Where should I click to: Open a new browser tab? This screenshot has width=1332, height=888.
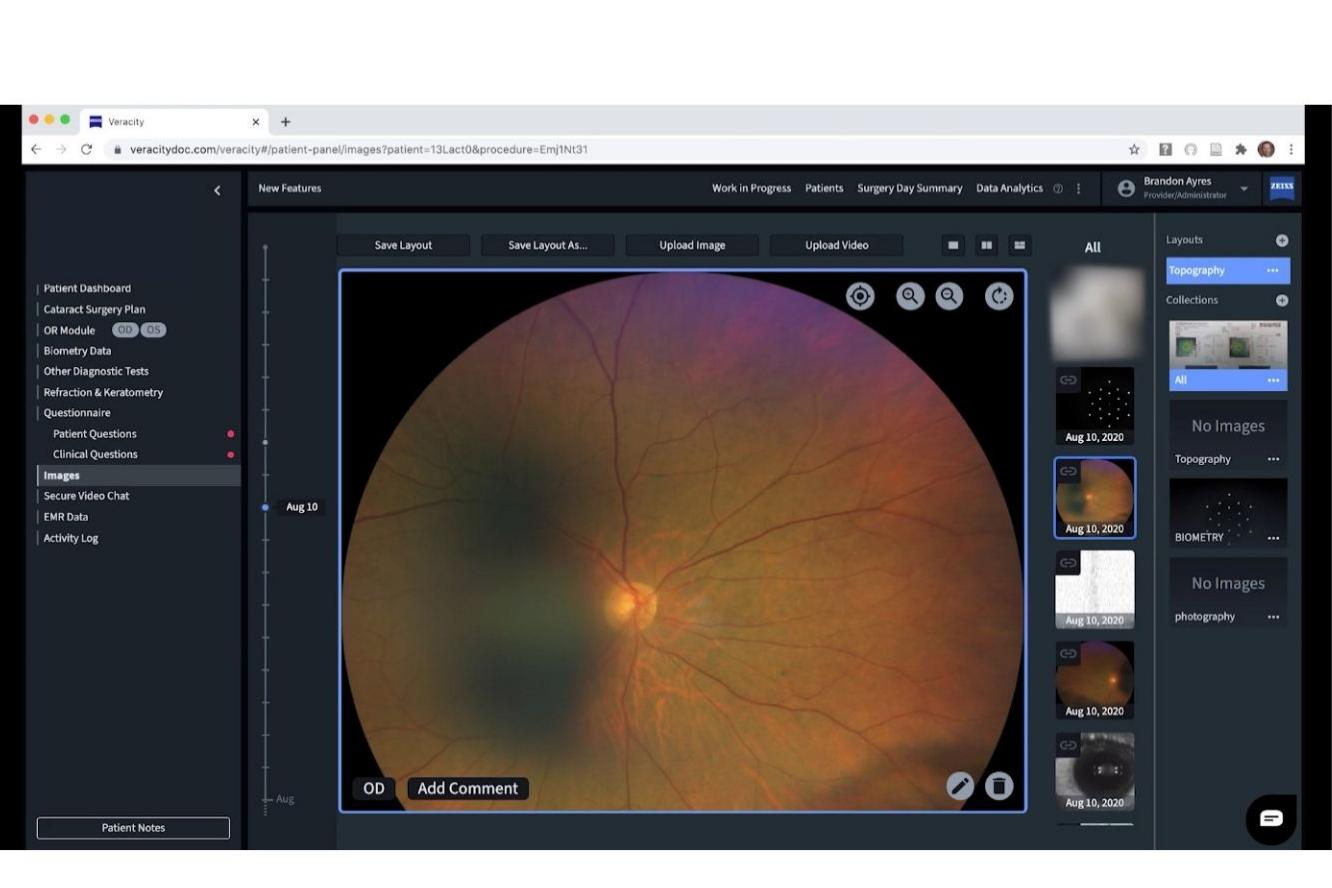click(x=285, y=122)
